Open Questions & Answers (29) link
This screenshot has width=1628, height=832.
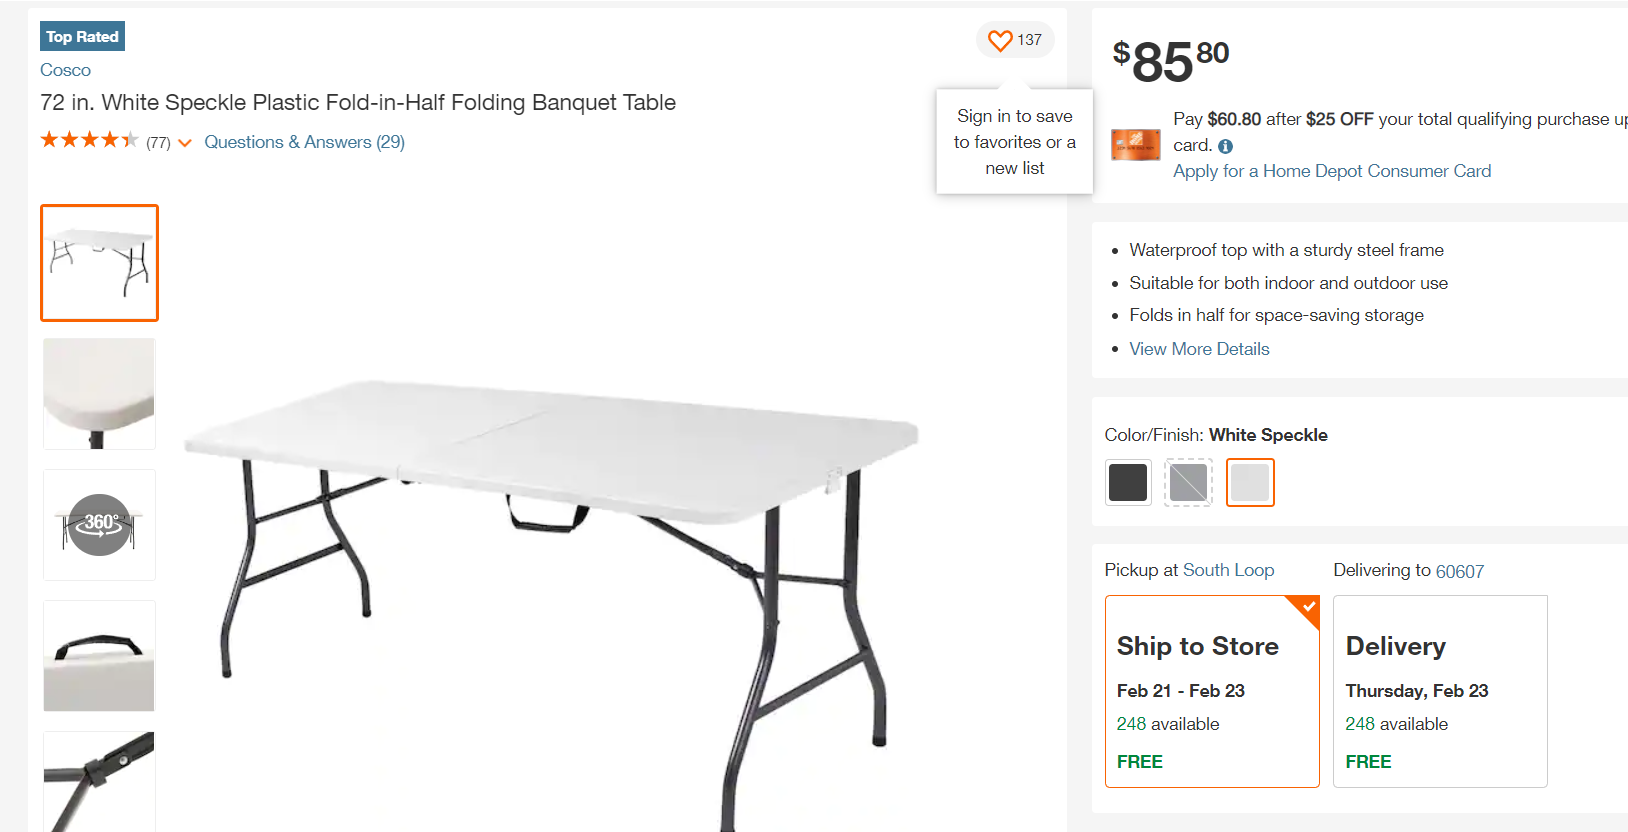click(x=304, y=142)
